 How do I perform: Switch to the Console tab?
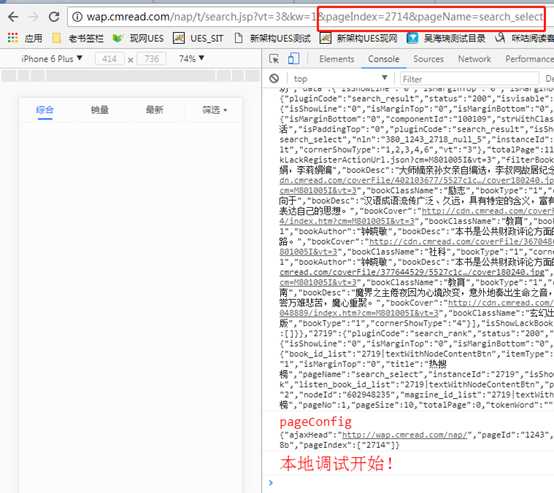pyautogui.click(x=384, y=59)
